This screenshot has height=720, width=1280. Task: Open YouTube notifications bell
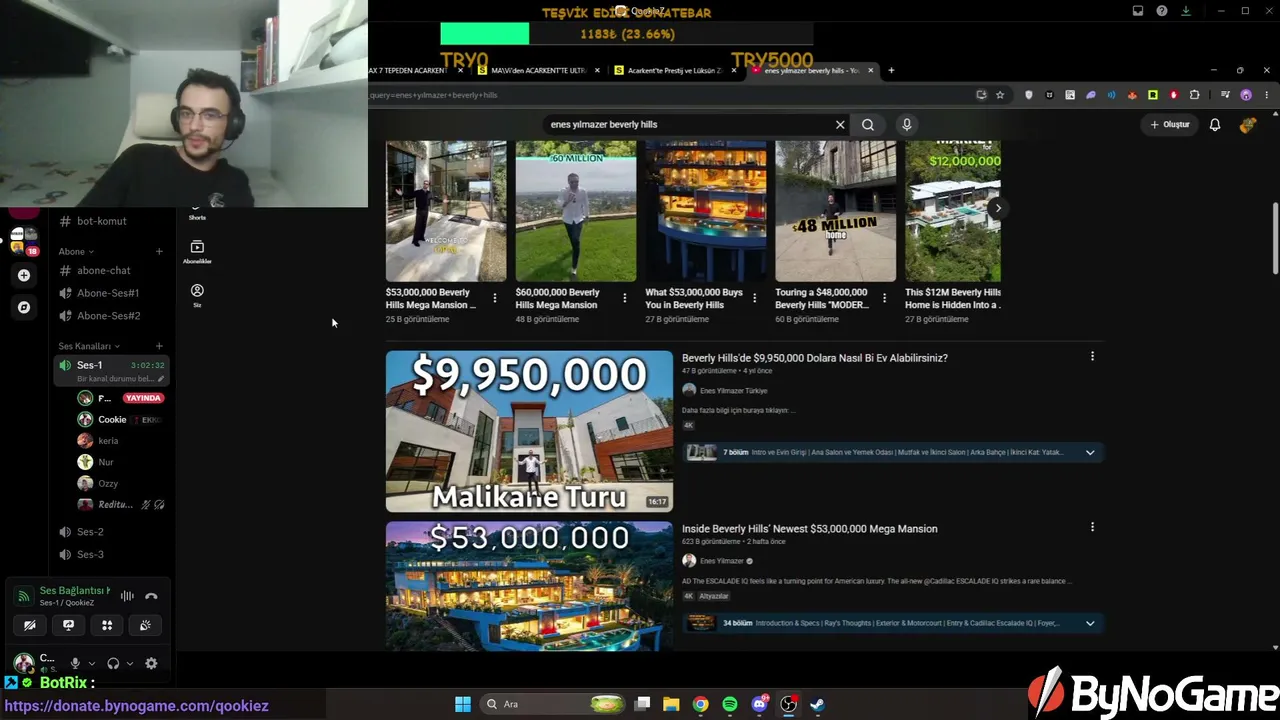click(x=1215, y=125)
